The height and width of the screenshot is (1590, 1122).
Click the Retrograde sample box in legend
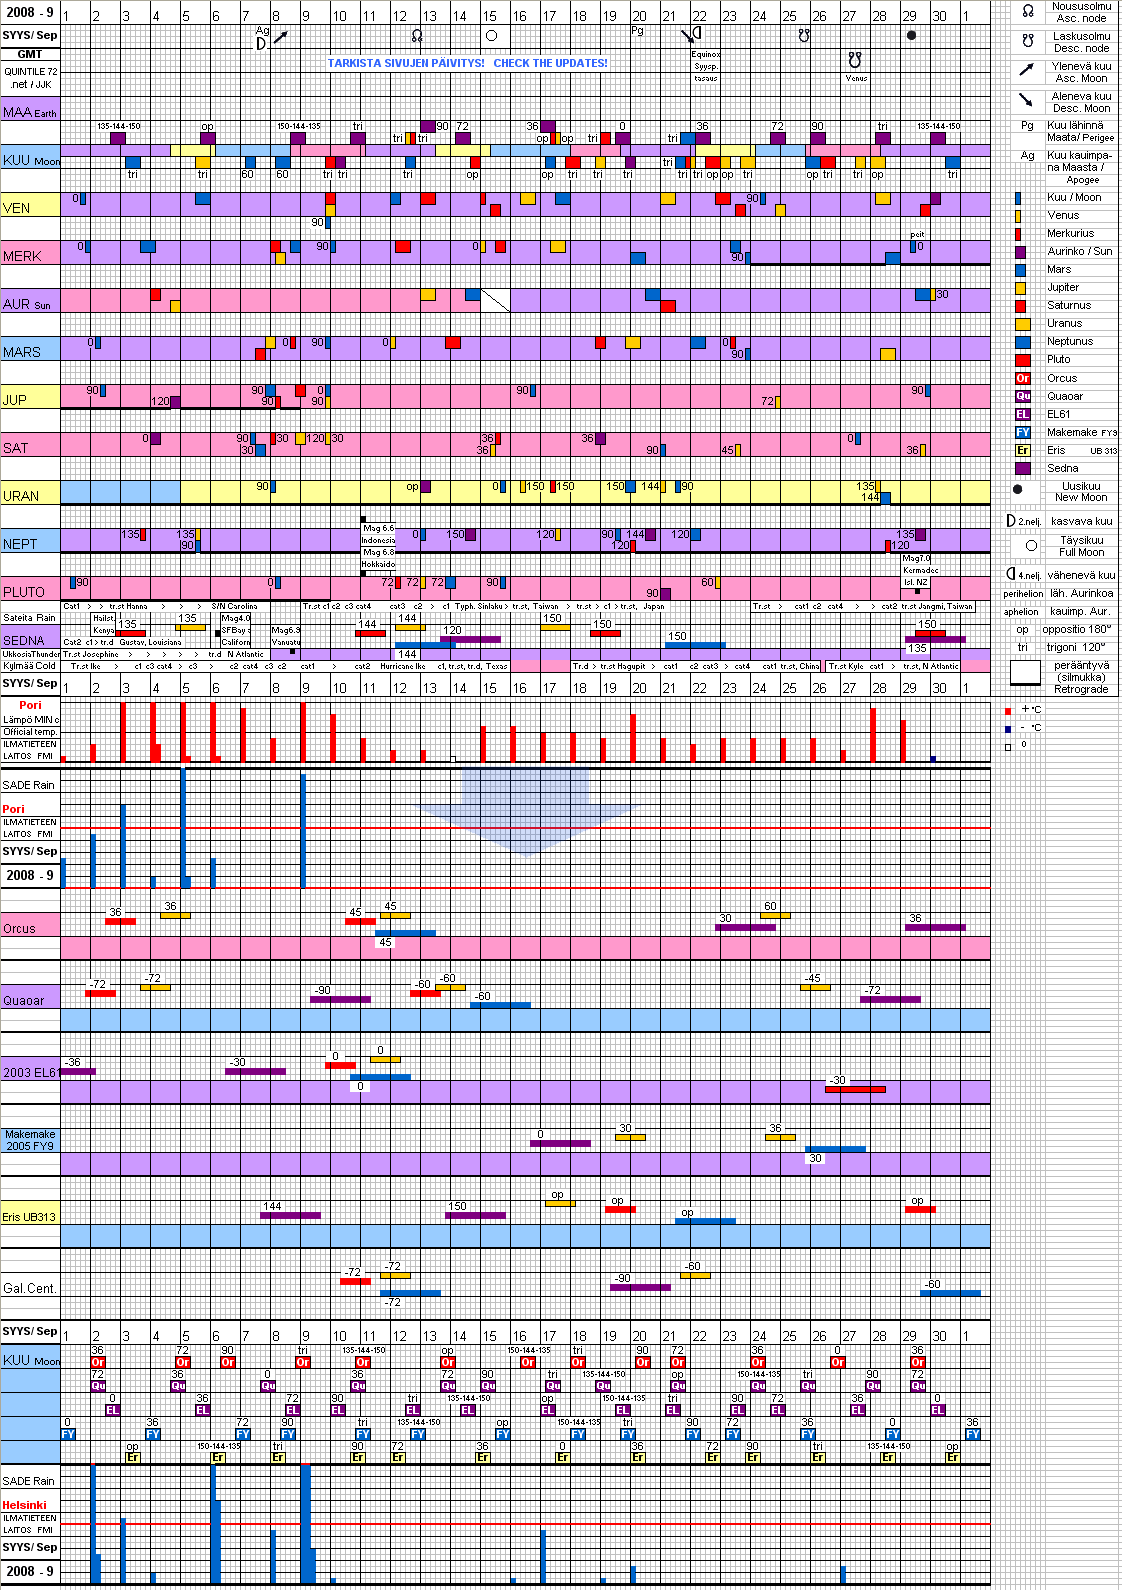coord(1025,672)
